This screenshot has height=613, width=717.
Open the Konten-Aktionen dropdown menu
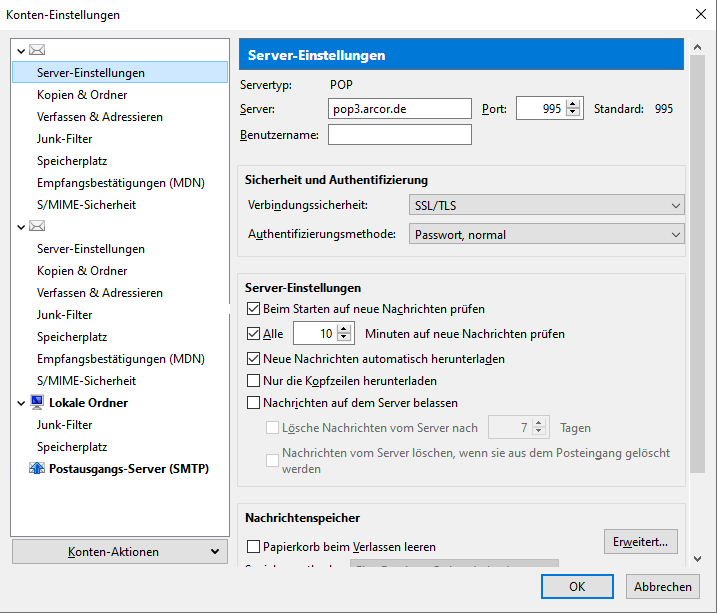(120, 552)
